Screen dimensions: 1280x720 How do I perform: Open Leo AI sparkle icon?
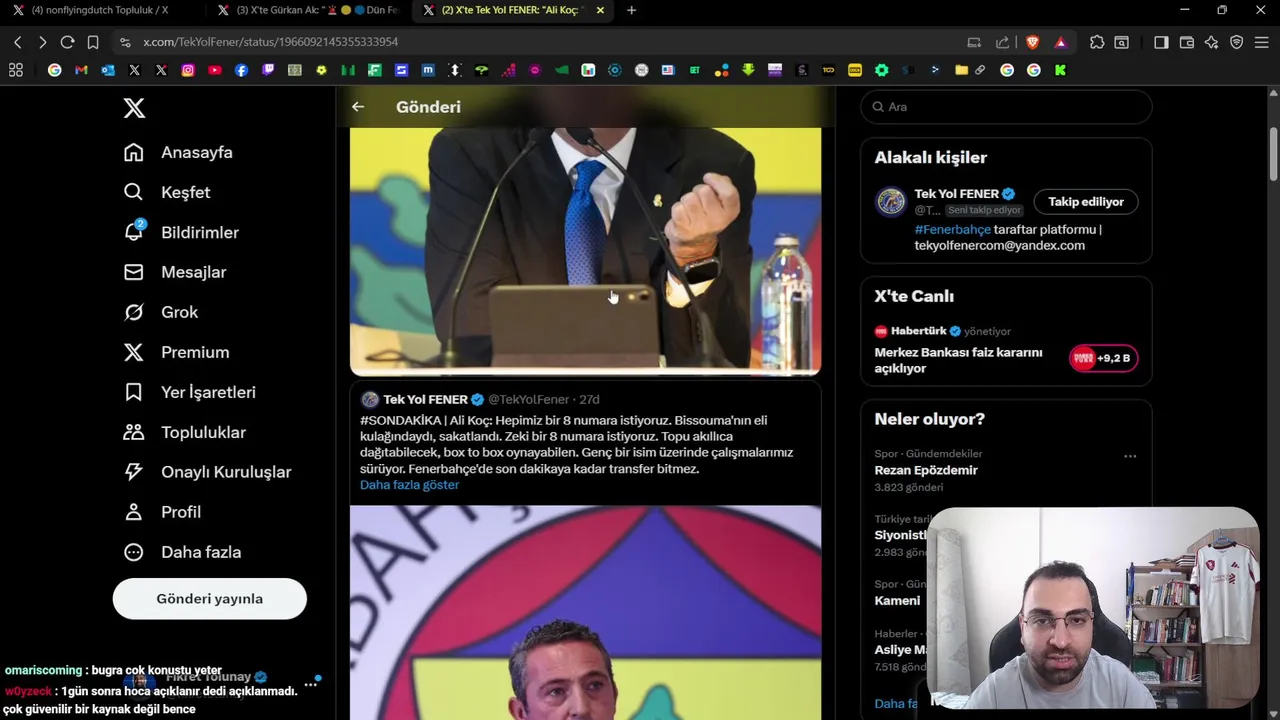click(x=1212, y=42)
